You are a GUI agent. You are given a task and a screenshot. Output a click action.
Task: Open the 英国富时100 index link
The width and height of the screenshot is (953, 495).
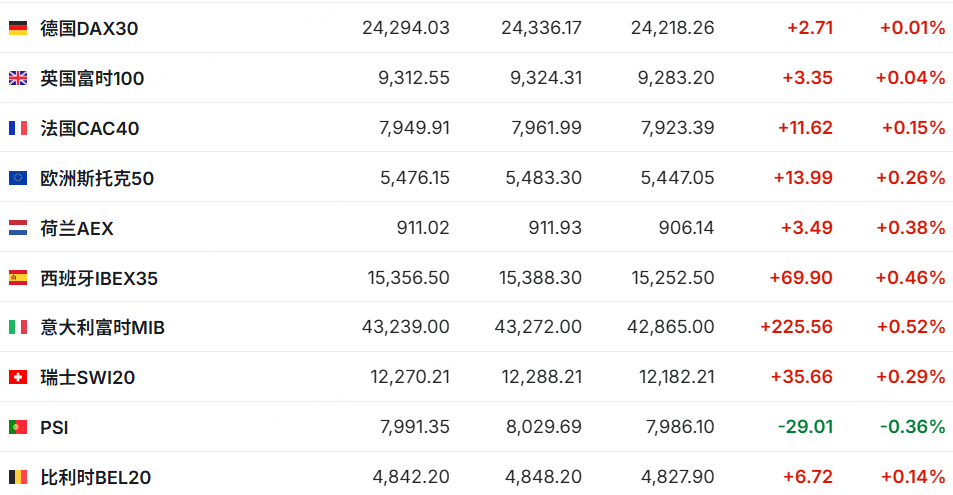point(92,78)
